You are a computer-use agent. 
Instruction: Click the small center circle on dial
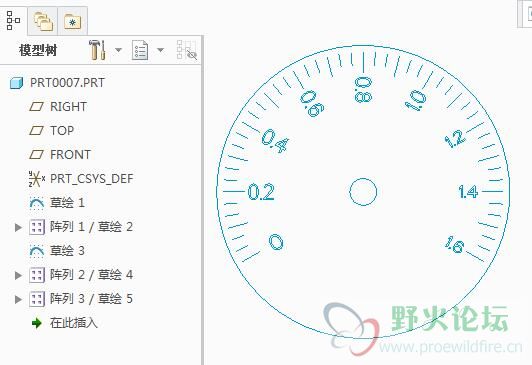(x=363, y=192)
